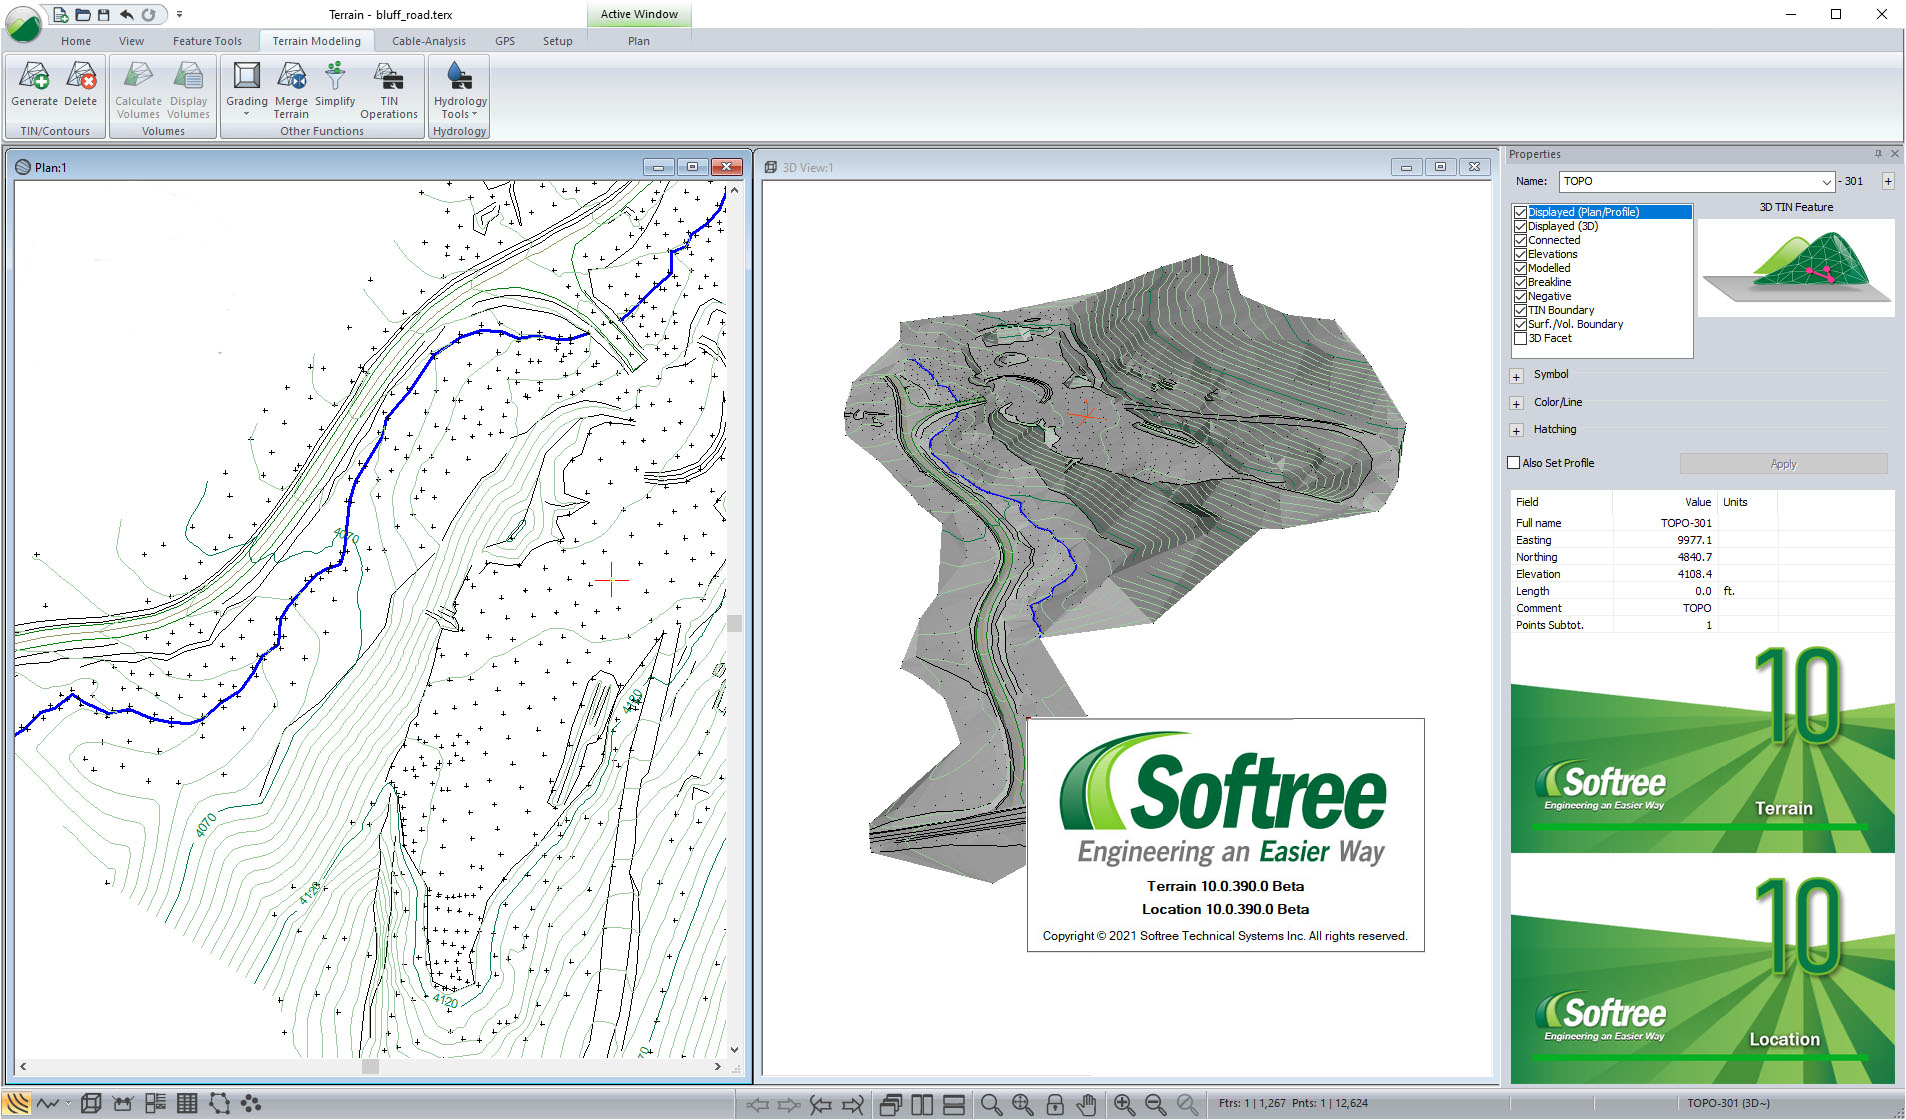
Task: Toggle the Negative checkbox
Action: [x=1520, y=296]
